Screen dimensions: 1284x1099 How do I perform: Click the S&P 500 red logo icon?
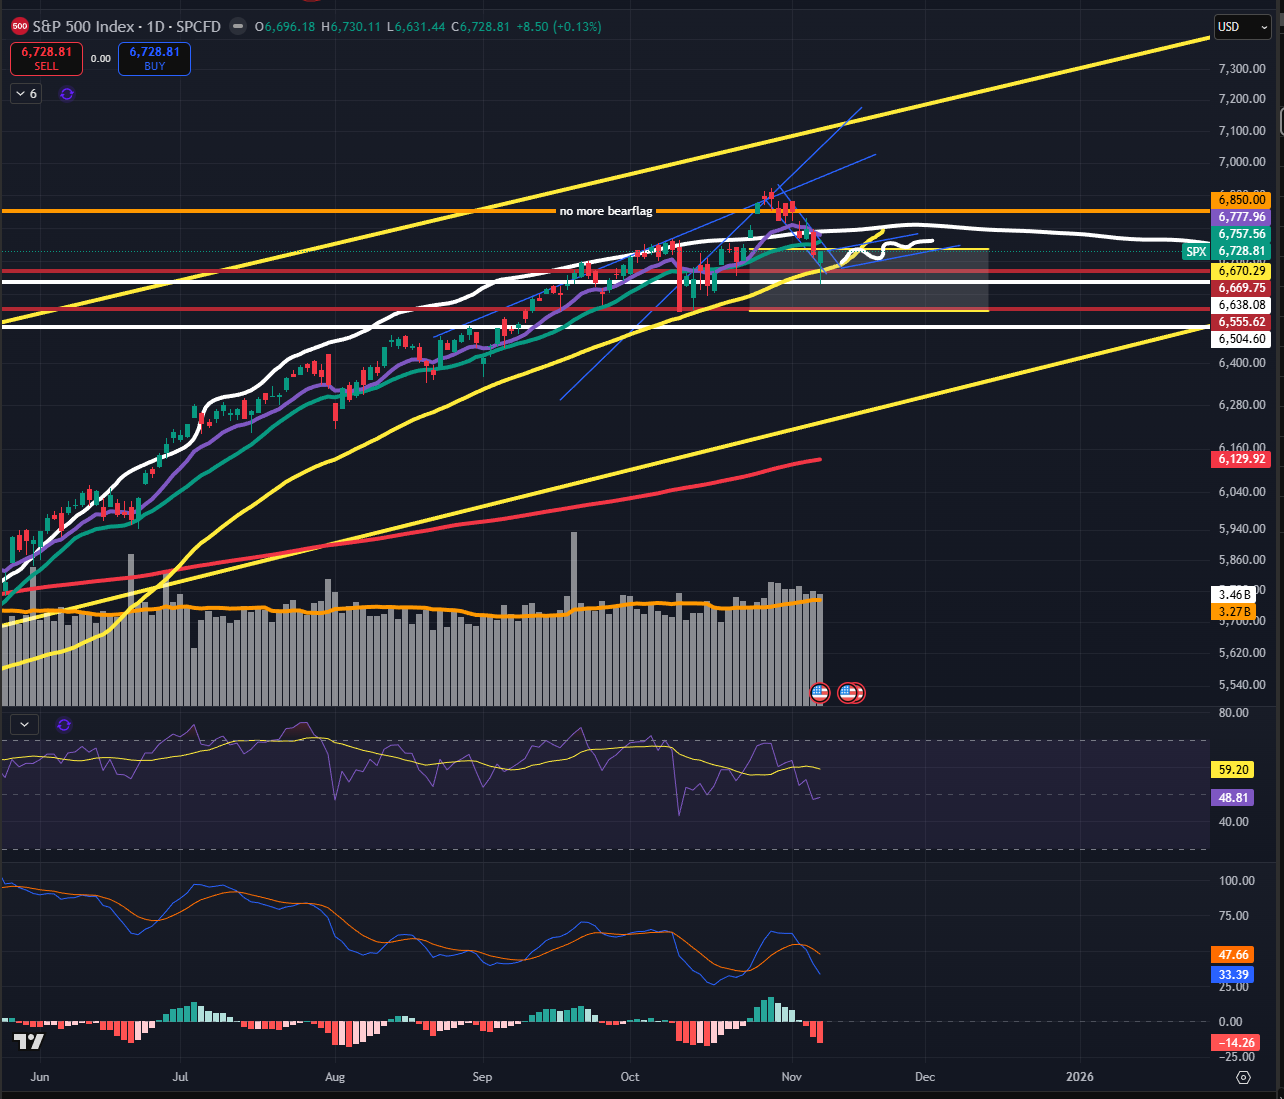20,27
